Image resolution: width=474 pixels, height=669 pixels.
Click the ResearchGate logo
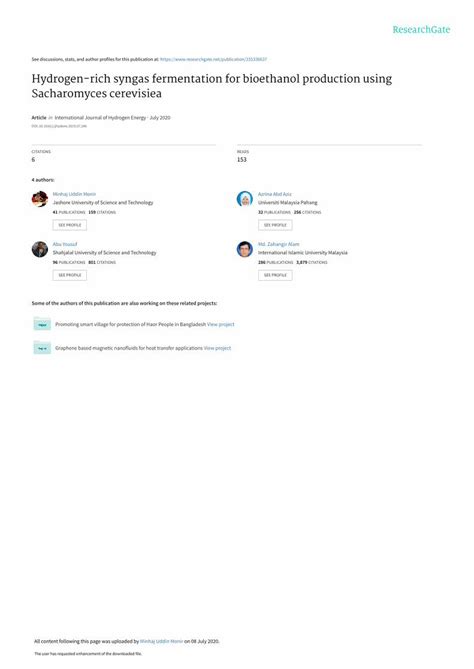pyautogui.click(x=421, y=30)
